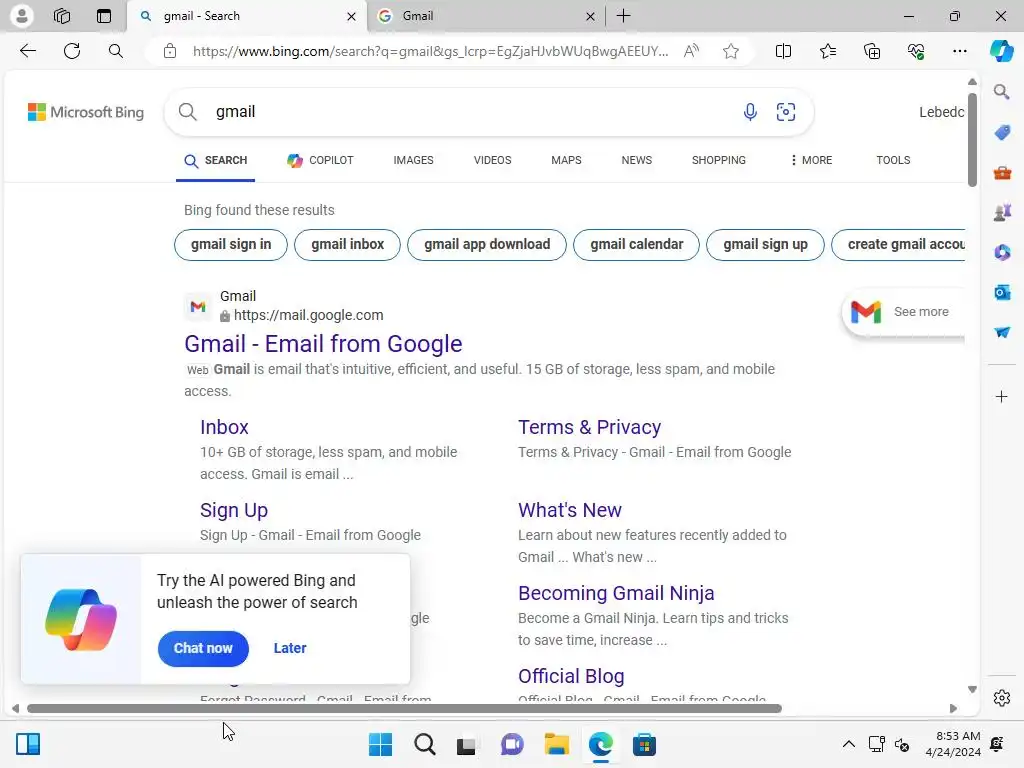Open 'Gmail - Email from Google' result
The width and height of the screenshot is (1024, 768).
click(323, 344)
